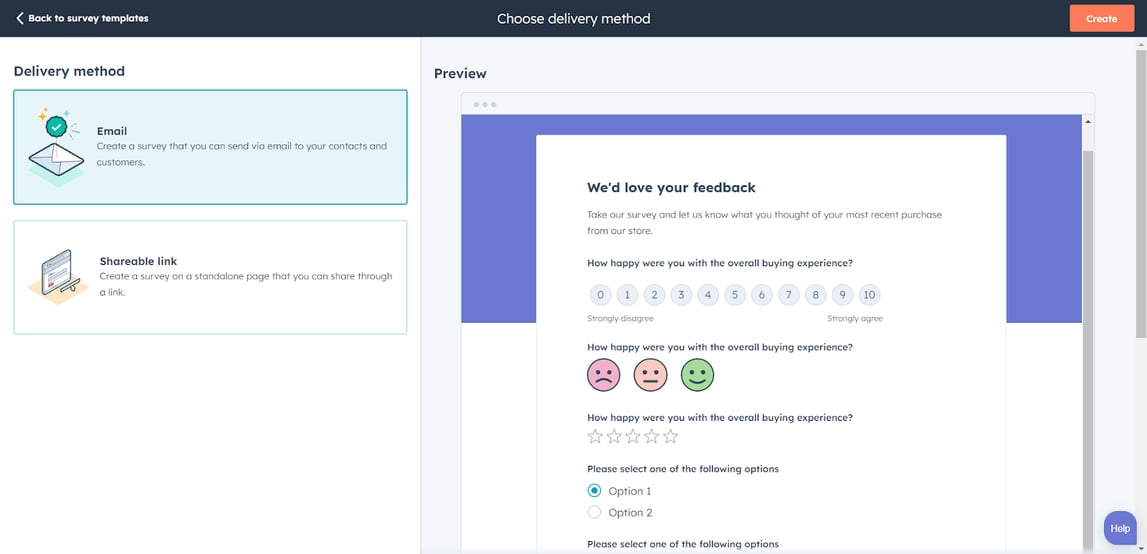Click the 'Strongly agree' label

[x=854, y=319]
